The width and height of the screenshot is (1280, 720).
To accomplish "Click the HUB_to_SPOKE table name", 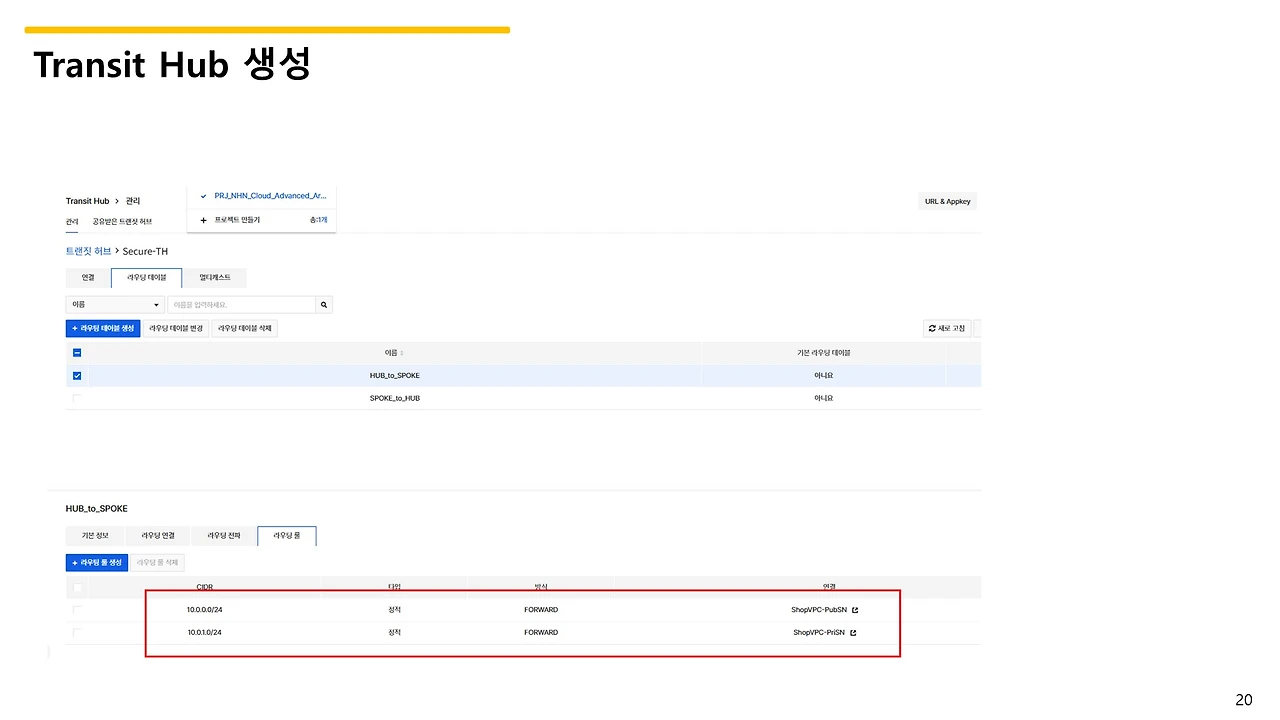I will point(395,376).
